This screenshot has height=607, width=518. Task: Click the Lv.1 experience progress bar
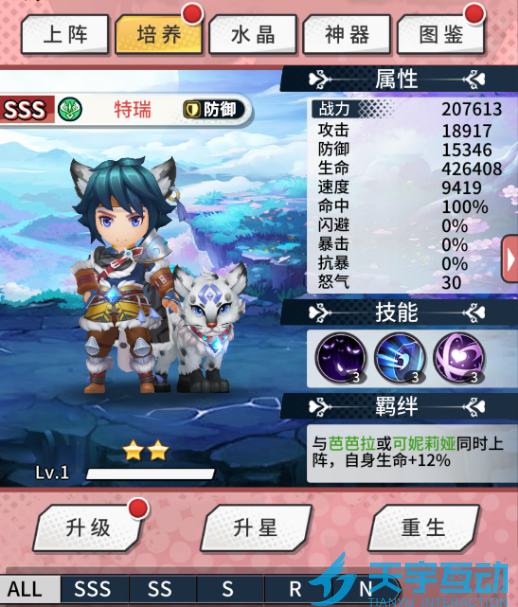(x=150, y=474)
